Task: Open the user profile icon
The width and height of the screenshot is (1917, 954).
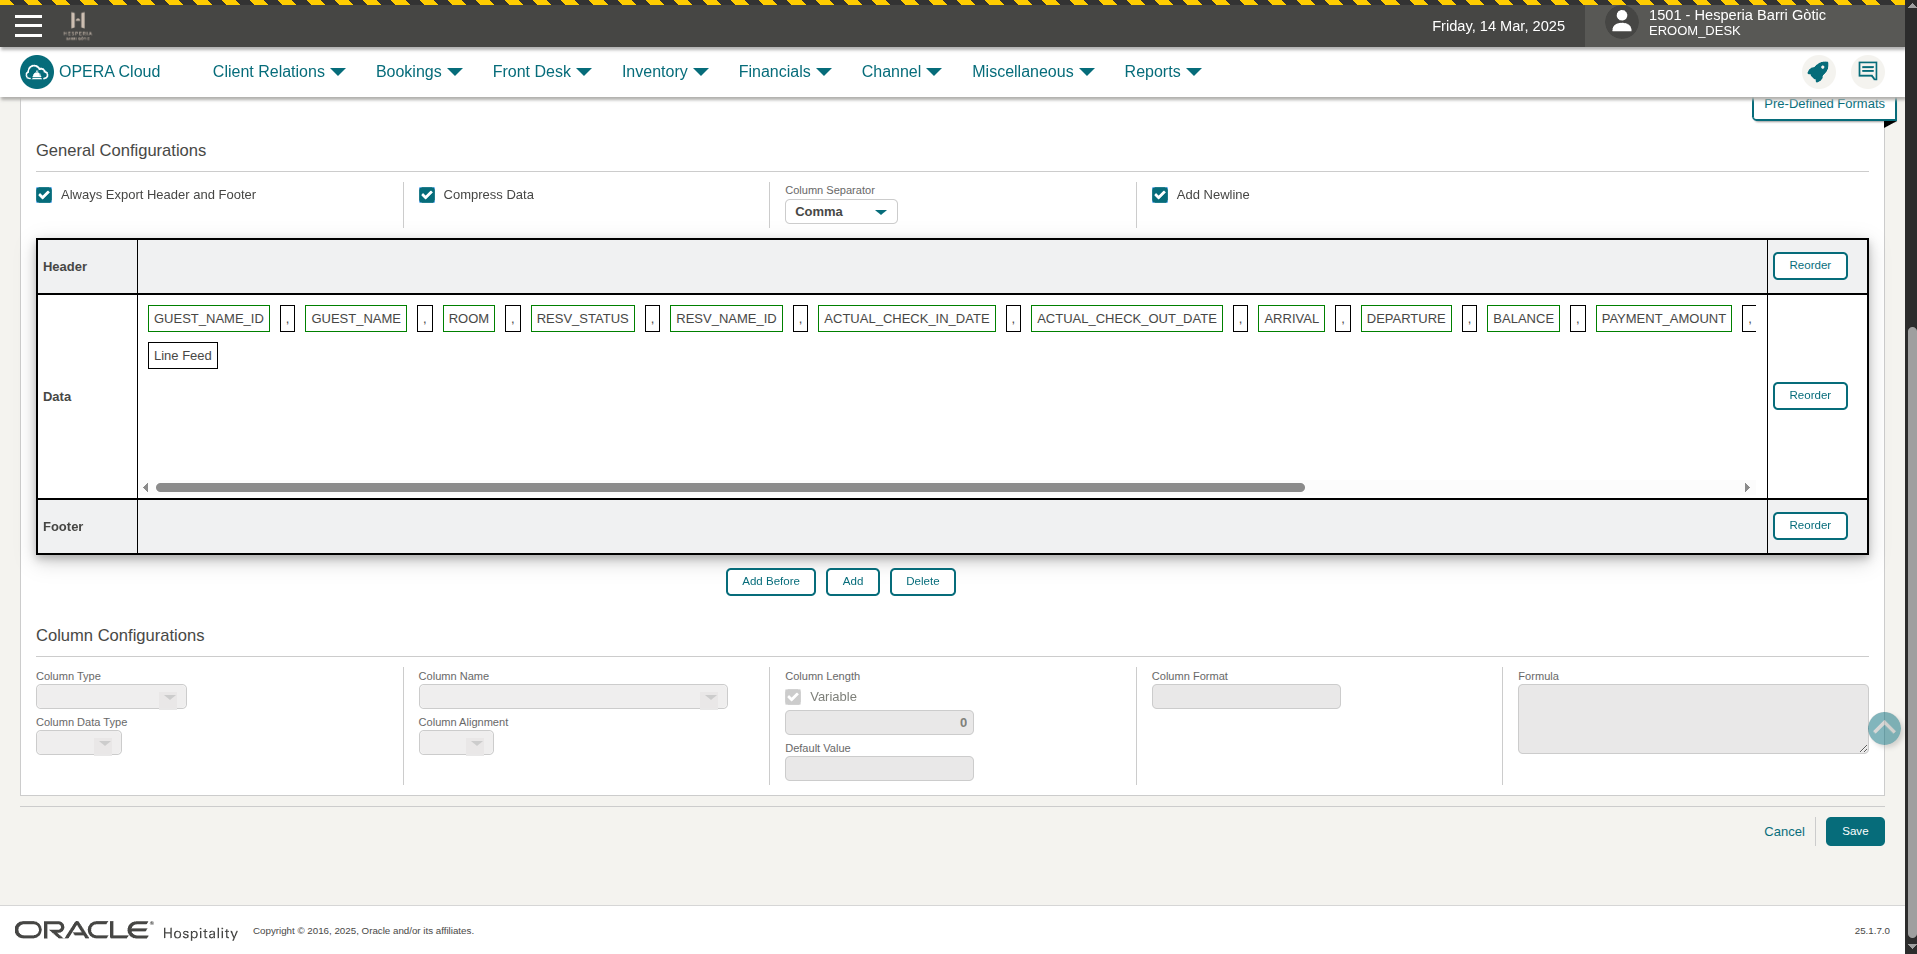Action: click(1621, 22)
